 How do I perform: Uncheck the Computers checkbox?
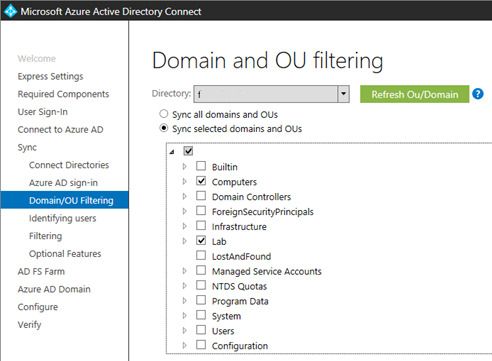tap(201, 181)
